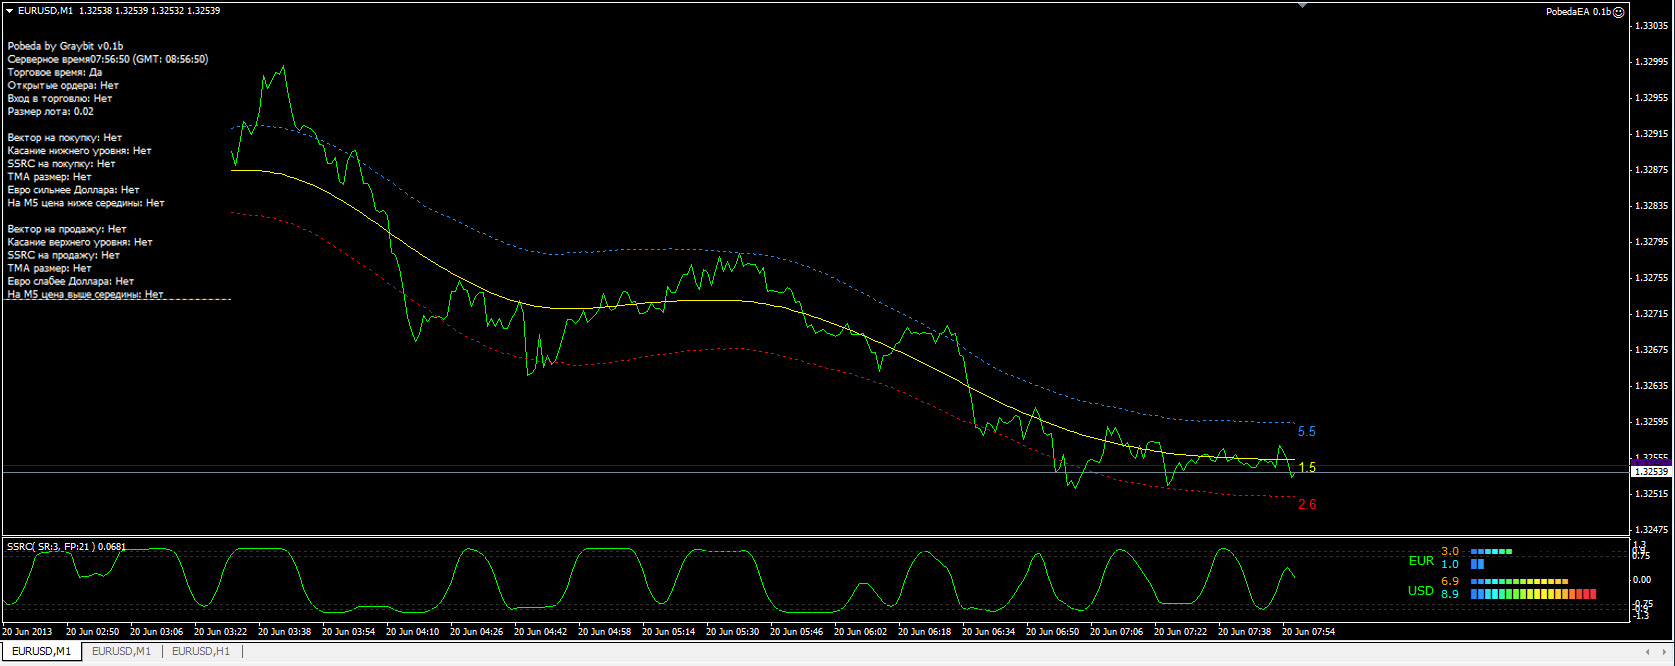Click the current price label 1.32539
The width and height of the screenshot is (1675, 666).
click(x=1650, y=471)
